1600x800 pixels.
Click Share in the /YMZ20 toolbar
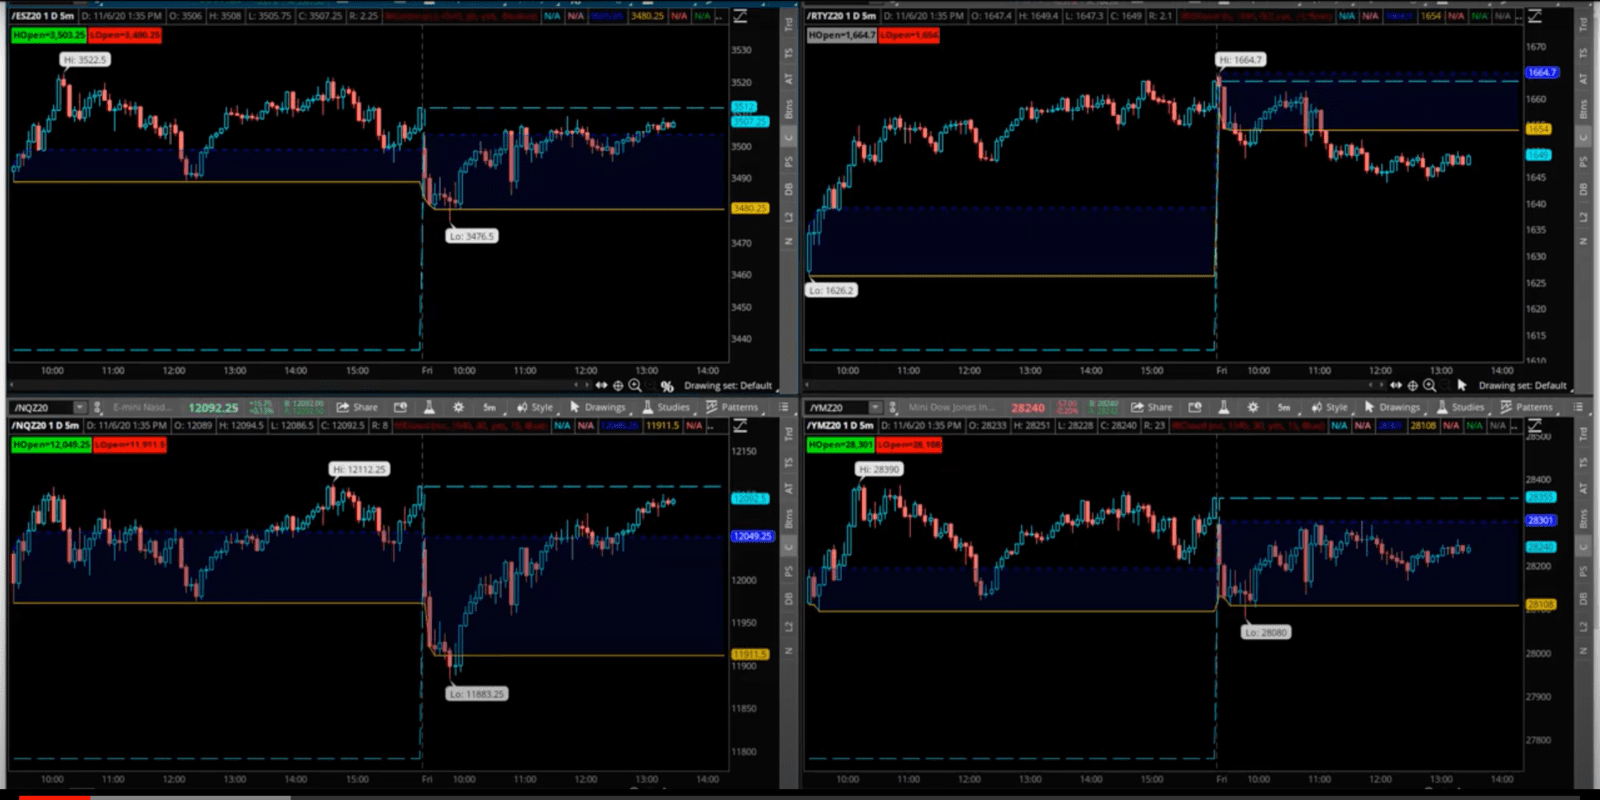point(1152,407)
